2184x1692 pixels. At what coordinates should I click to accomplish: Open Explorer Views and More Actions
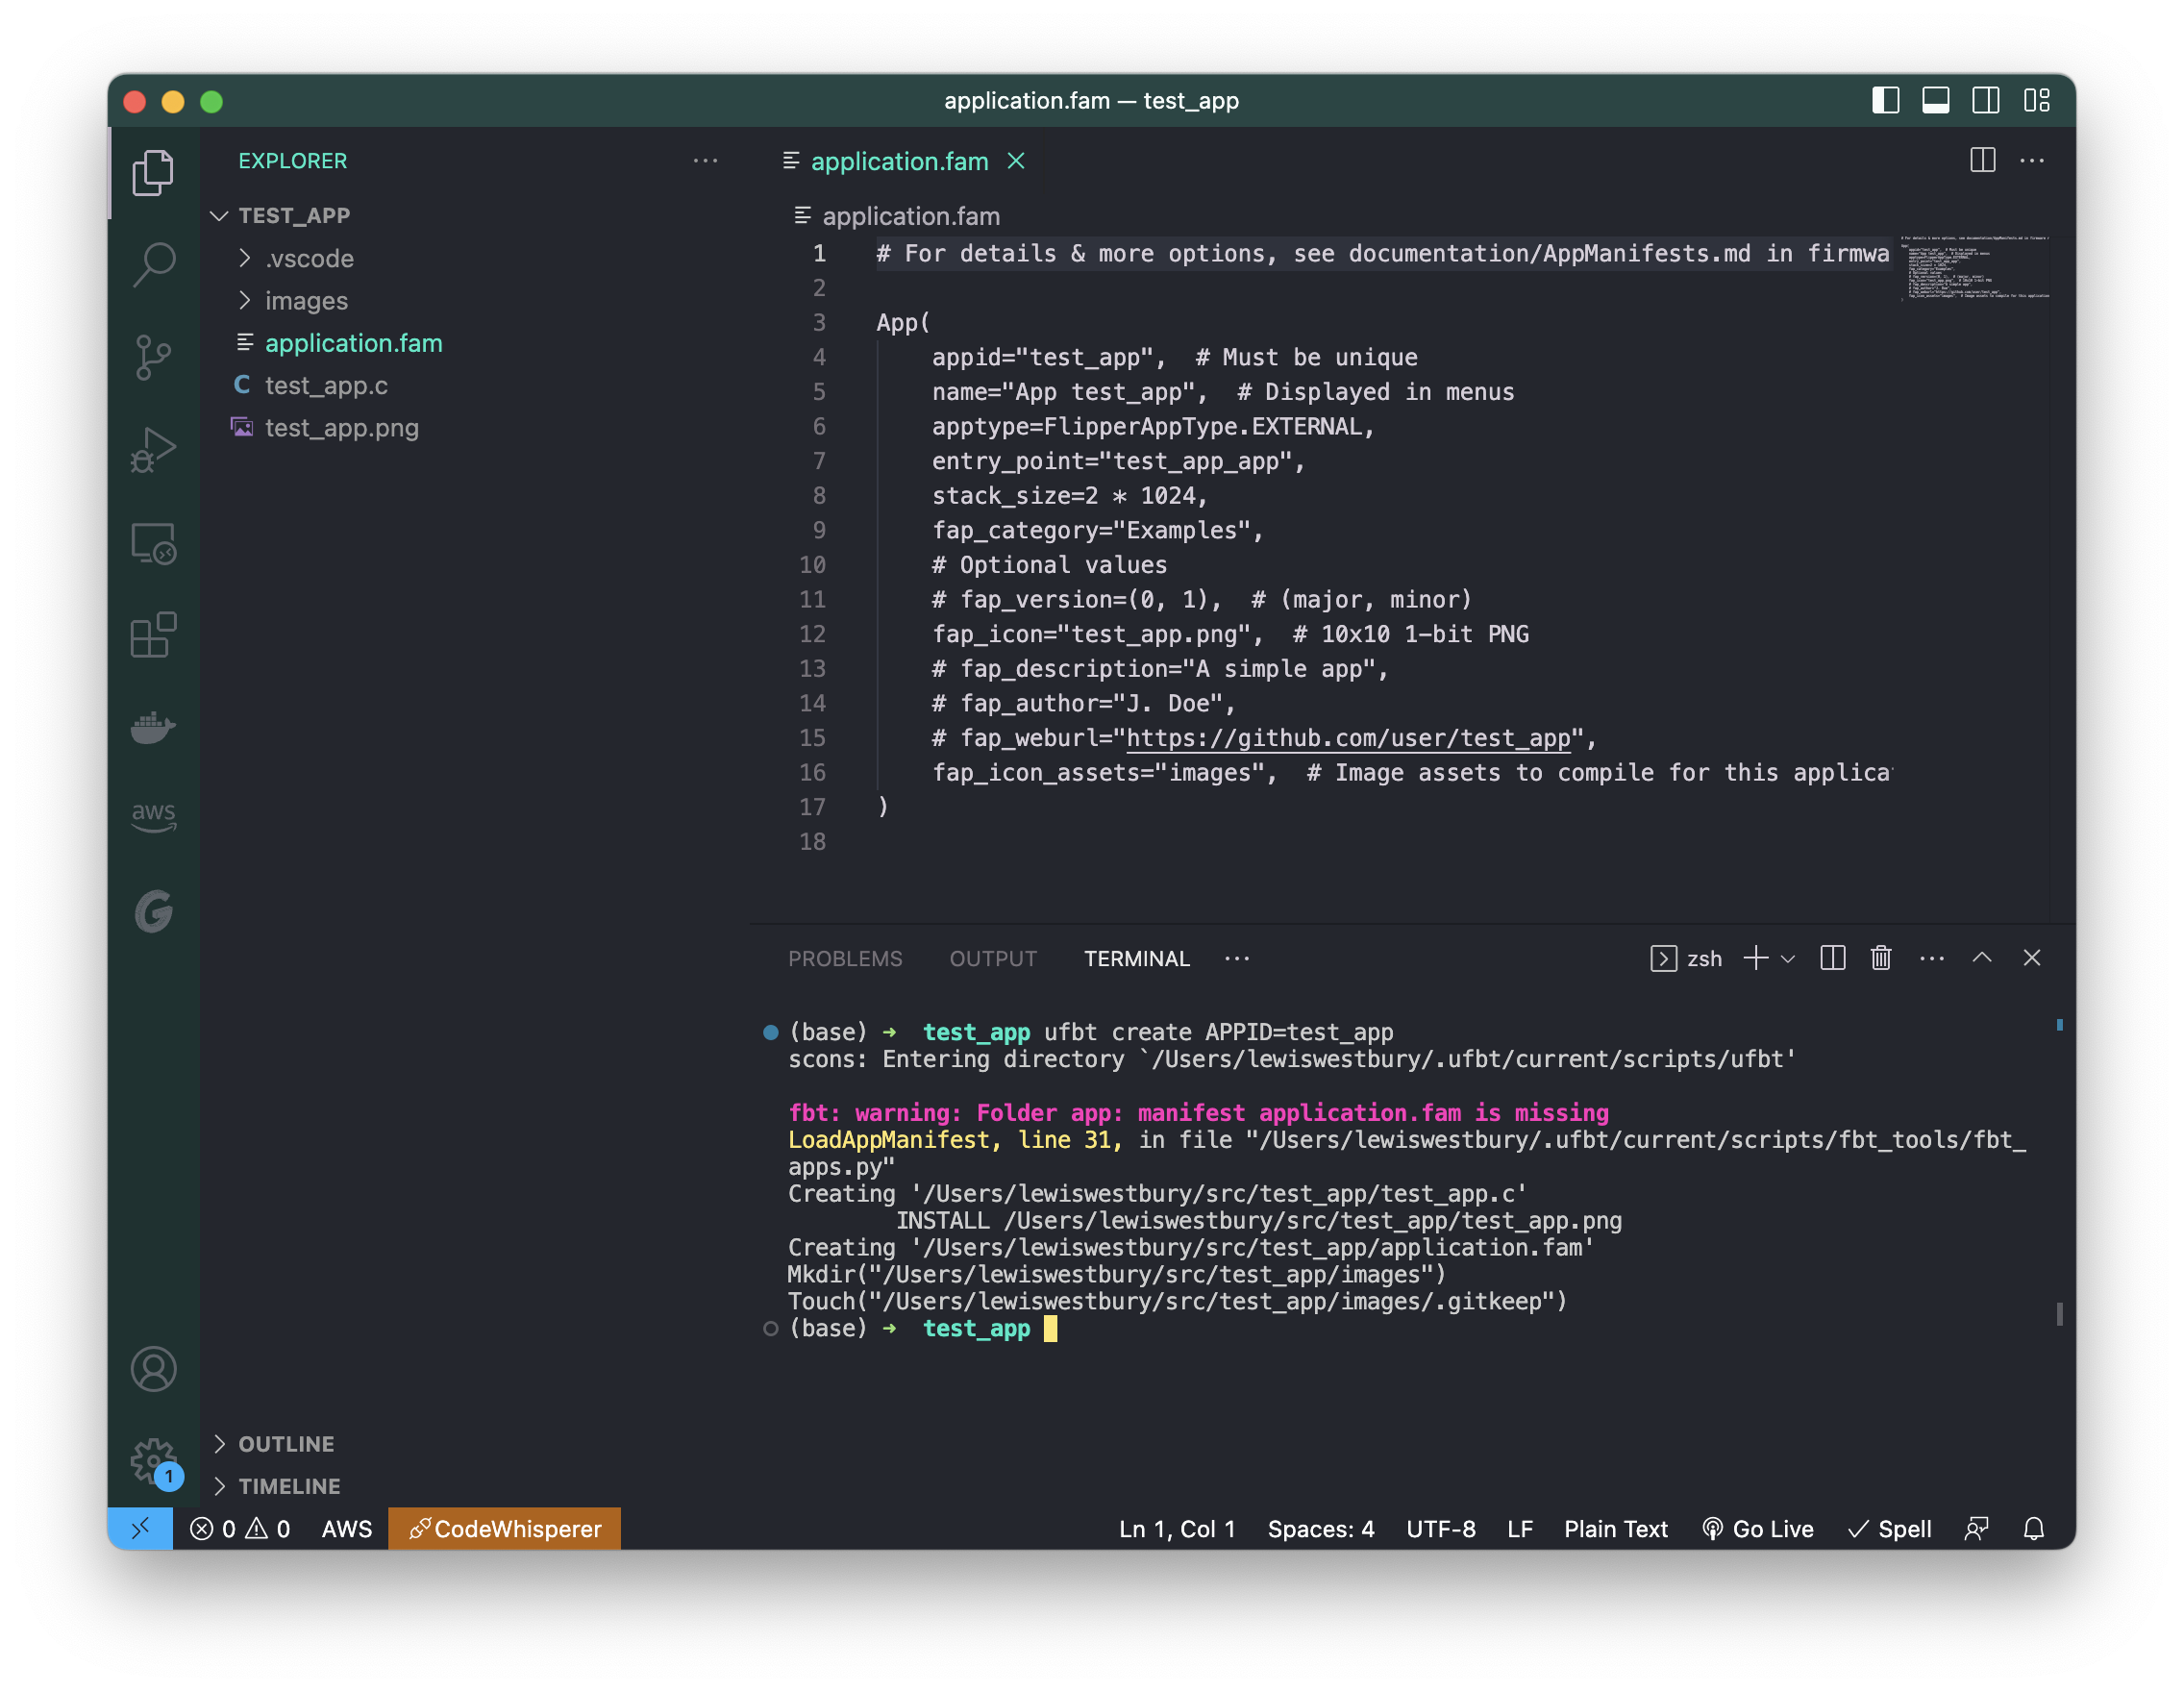(705, 161)
